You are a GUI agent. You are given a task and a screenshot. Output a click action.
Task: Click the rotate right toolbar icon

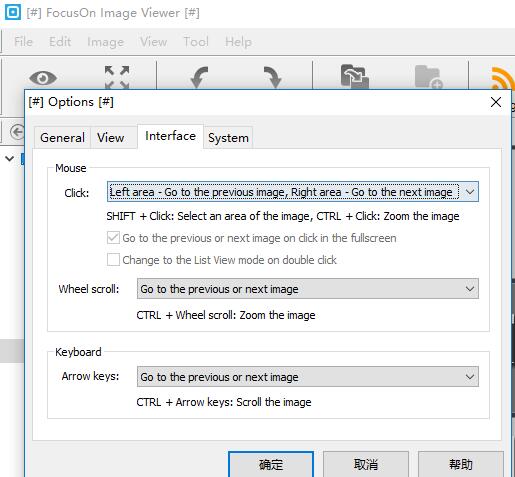(273, 77)
